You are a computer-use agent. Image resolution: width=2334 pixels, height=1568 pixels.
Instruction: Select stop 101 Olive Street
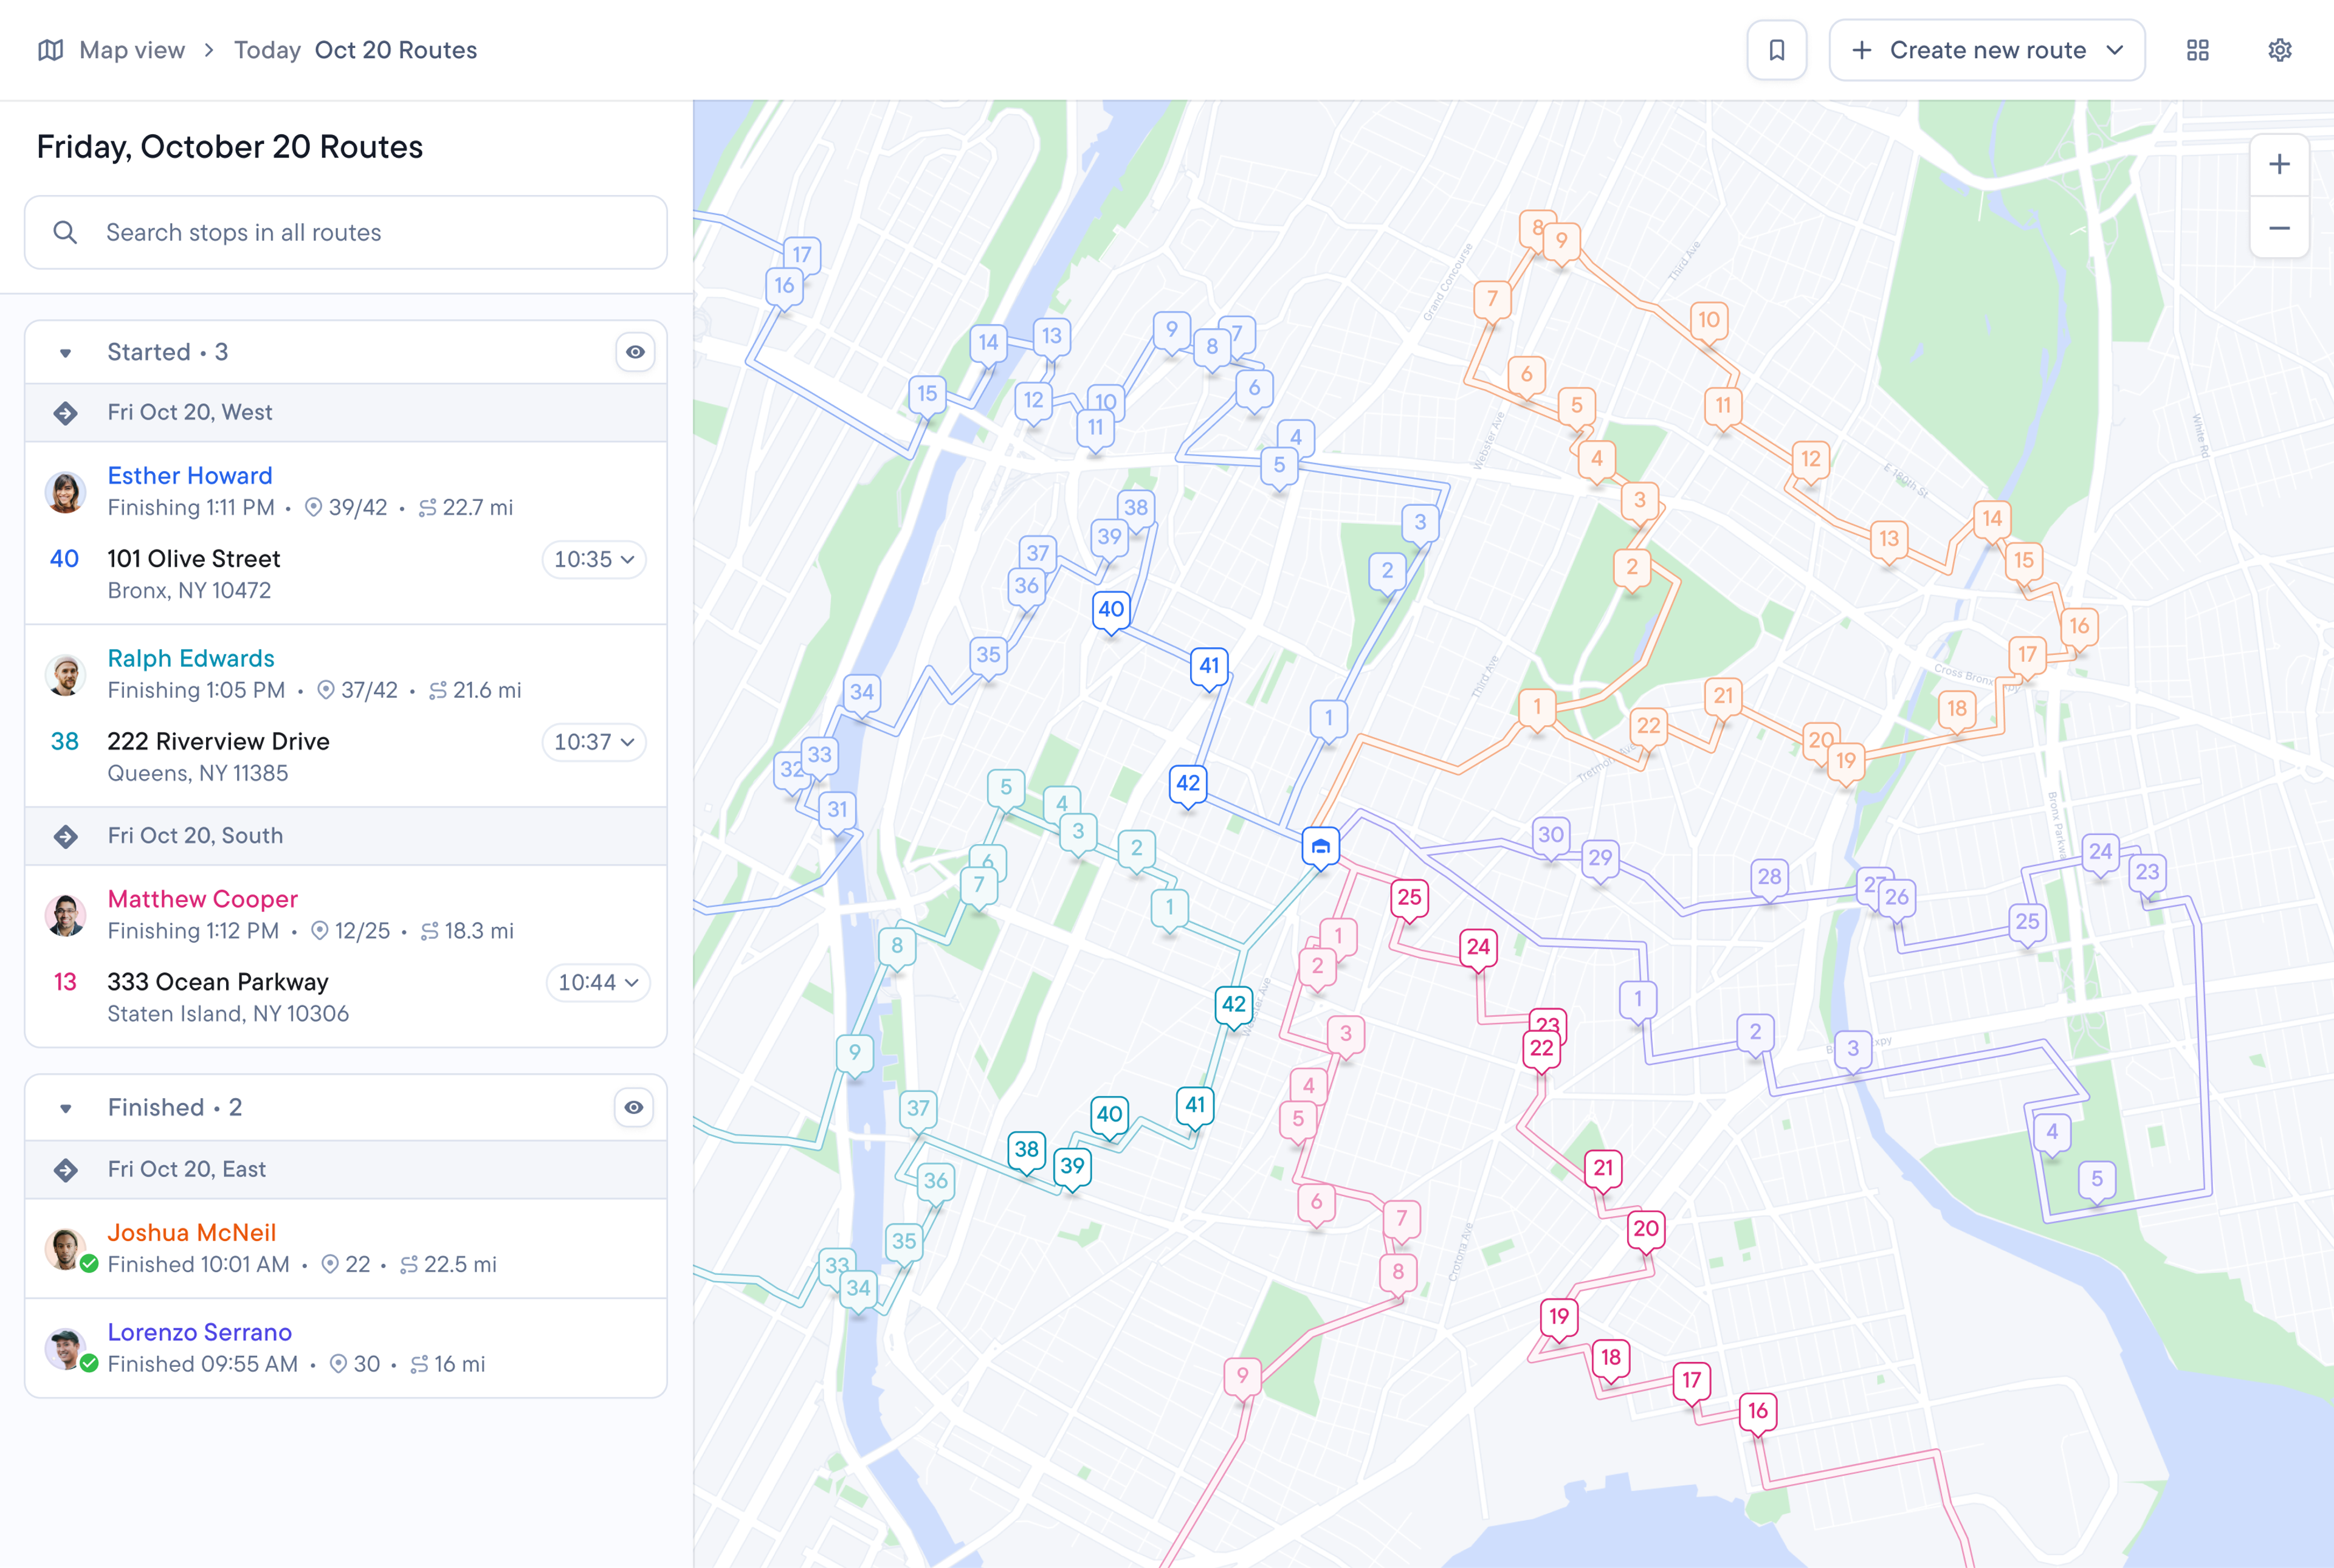[194, 559]
